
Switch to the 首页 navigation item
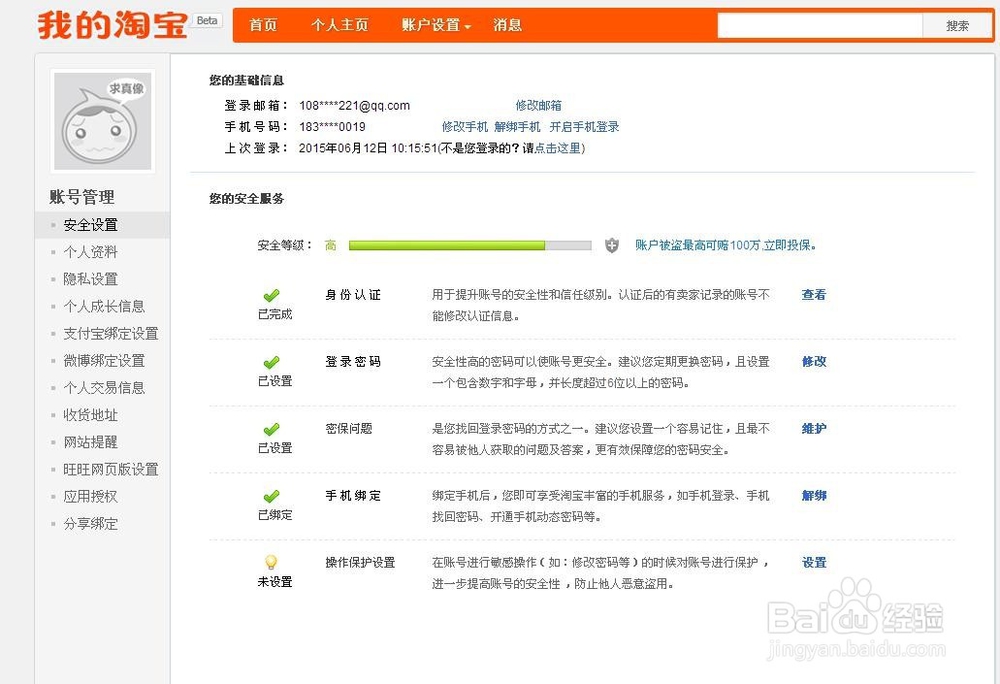click(263, 24)
